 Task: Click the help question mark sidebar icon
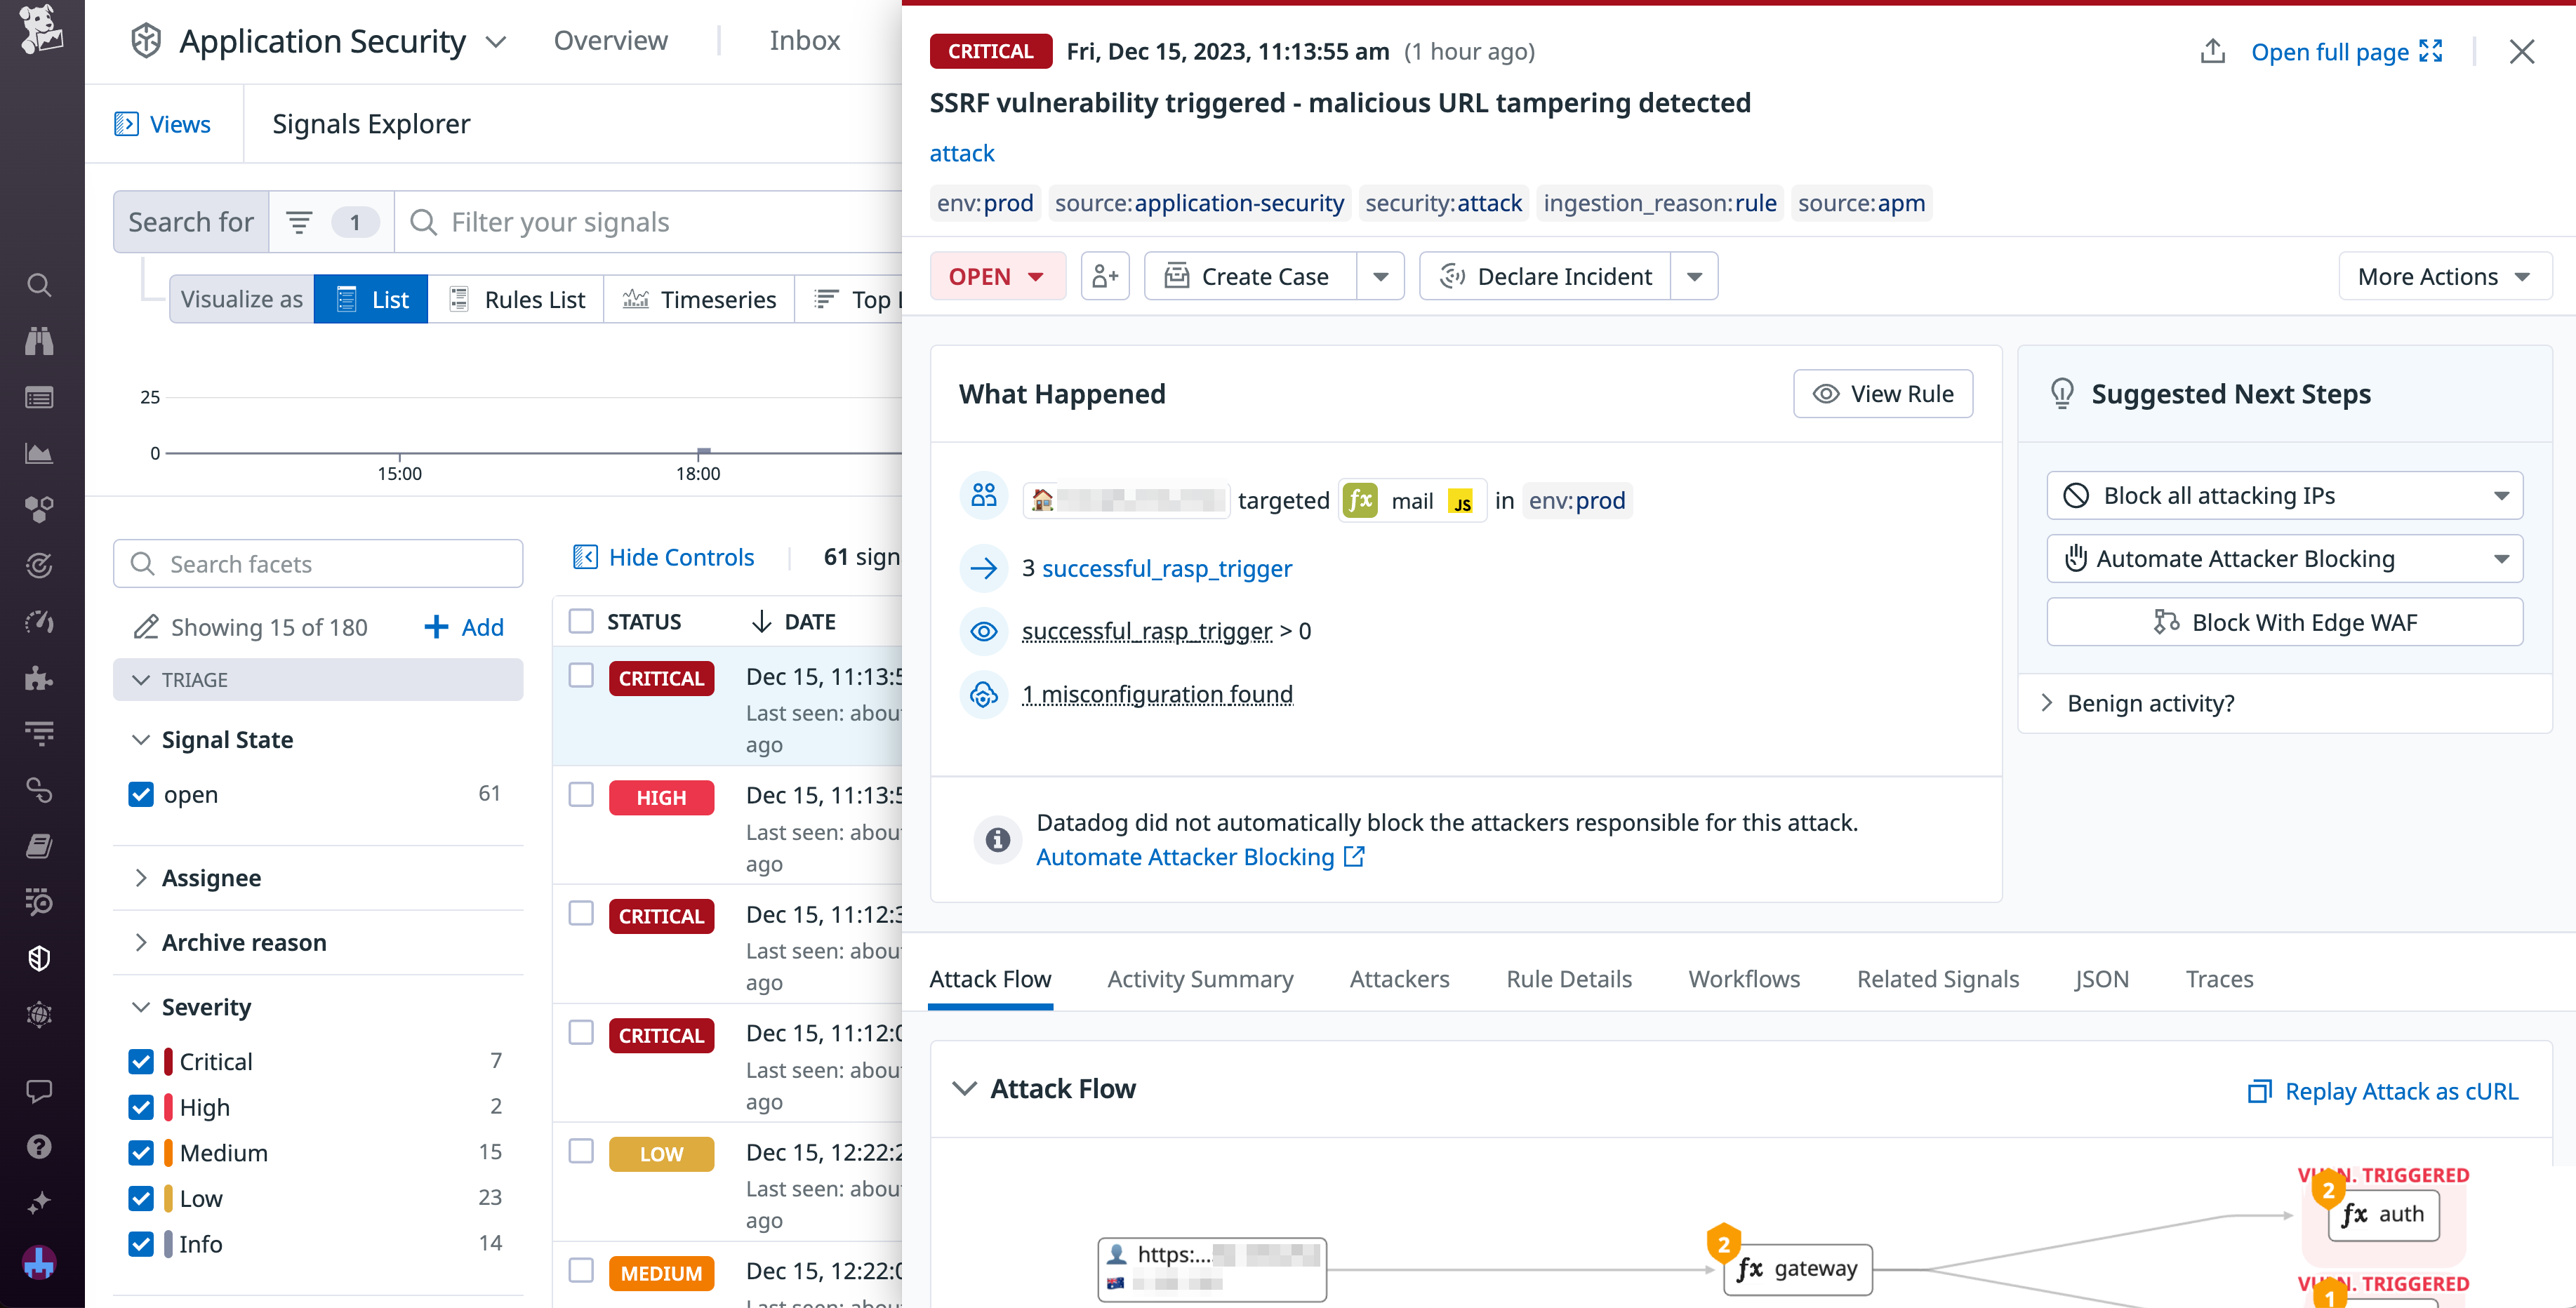tap(39, 1146)
